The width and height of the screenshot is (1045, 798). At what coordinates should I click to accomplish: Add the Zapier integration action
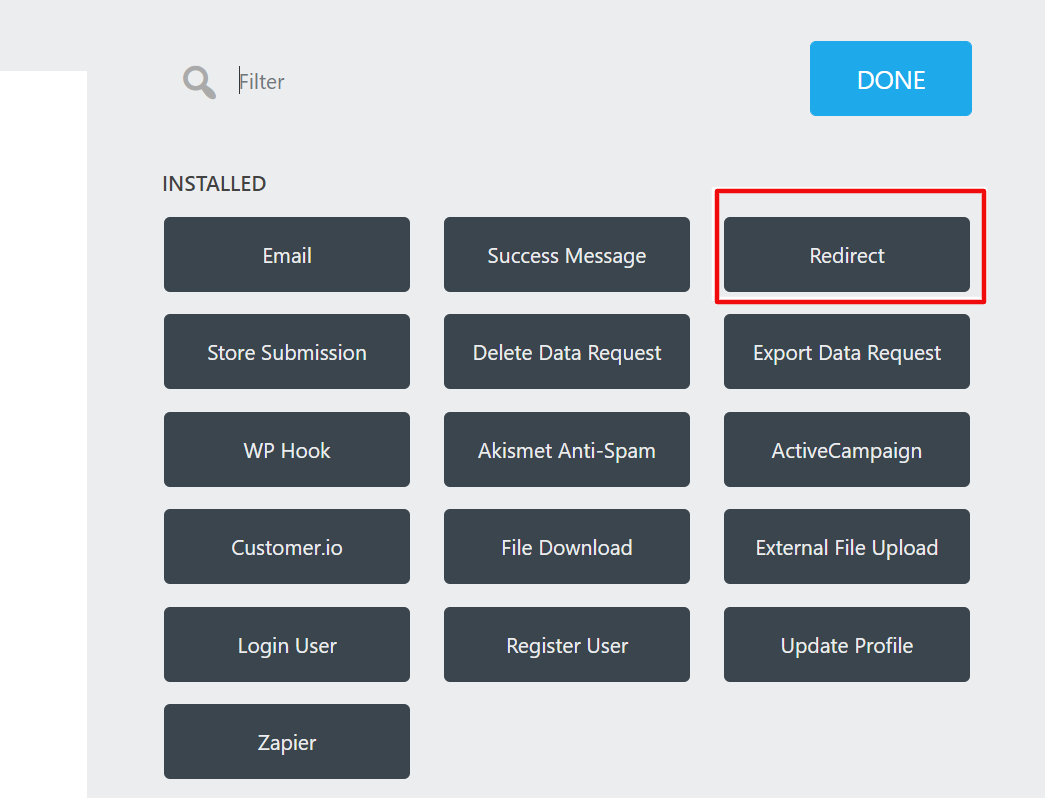pyautogui.click(x=287, y=742)
